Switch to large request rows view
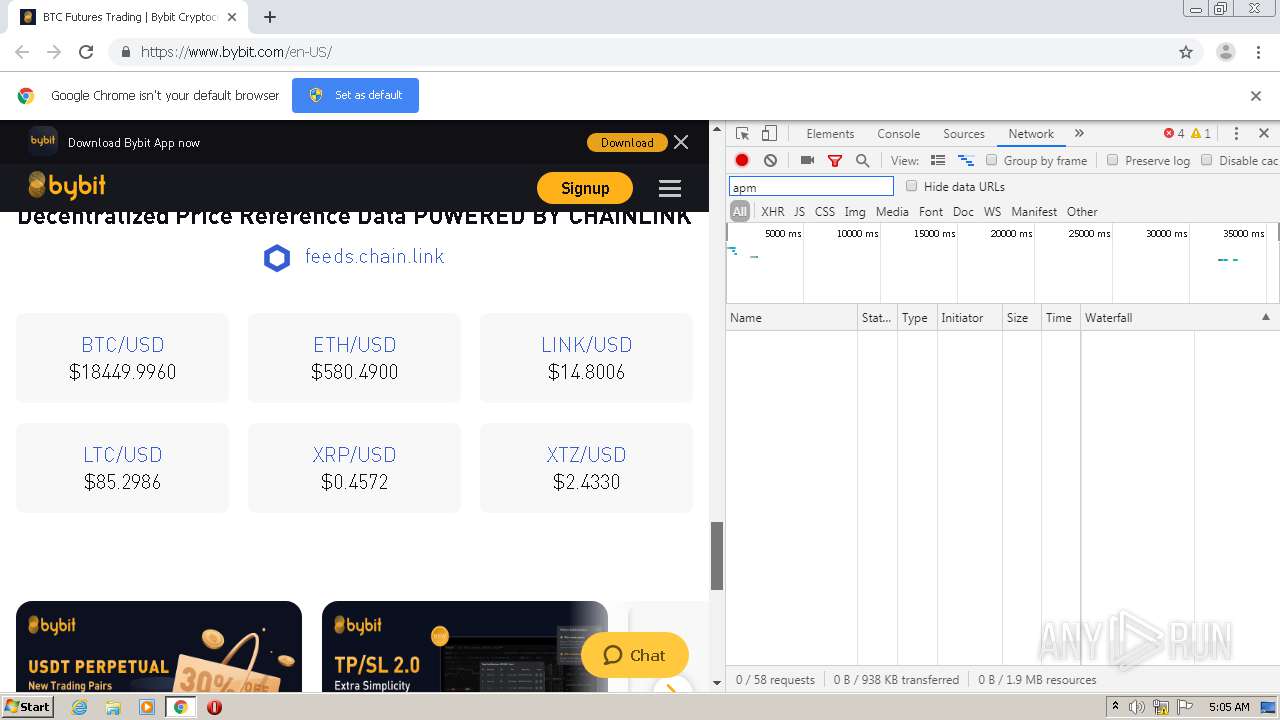 click(938, 160)
